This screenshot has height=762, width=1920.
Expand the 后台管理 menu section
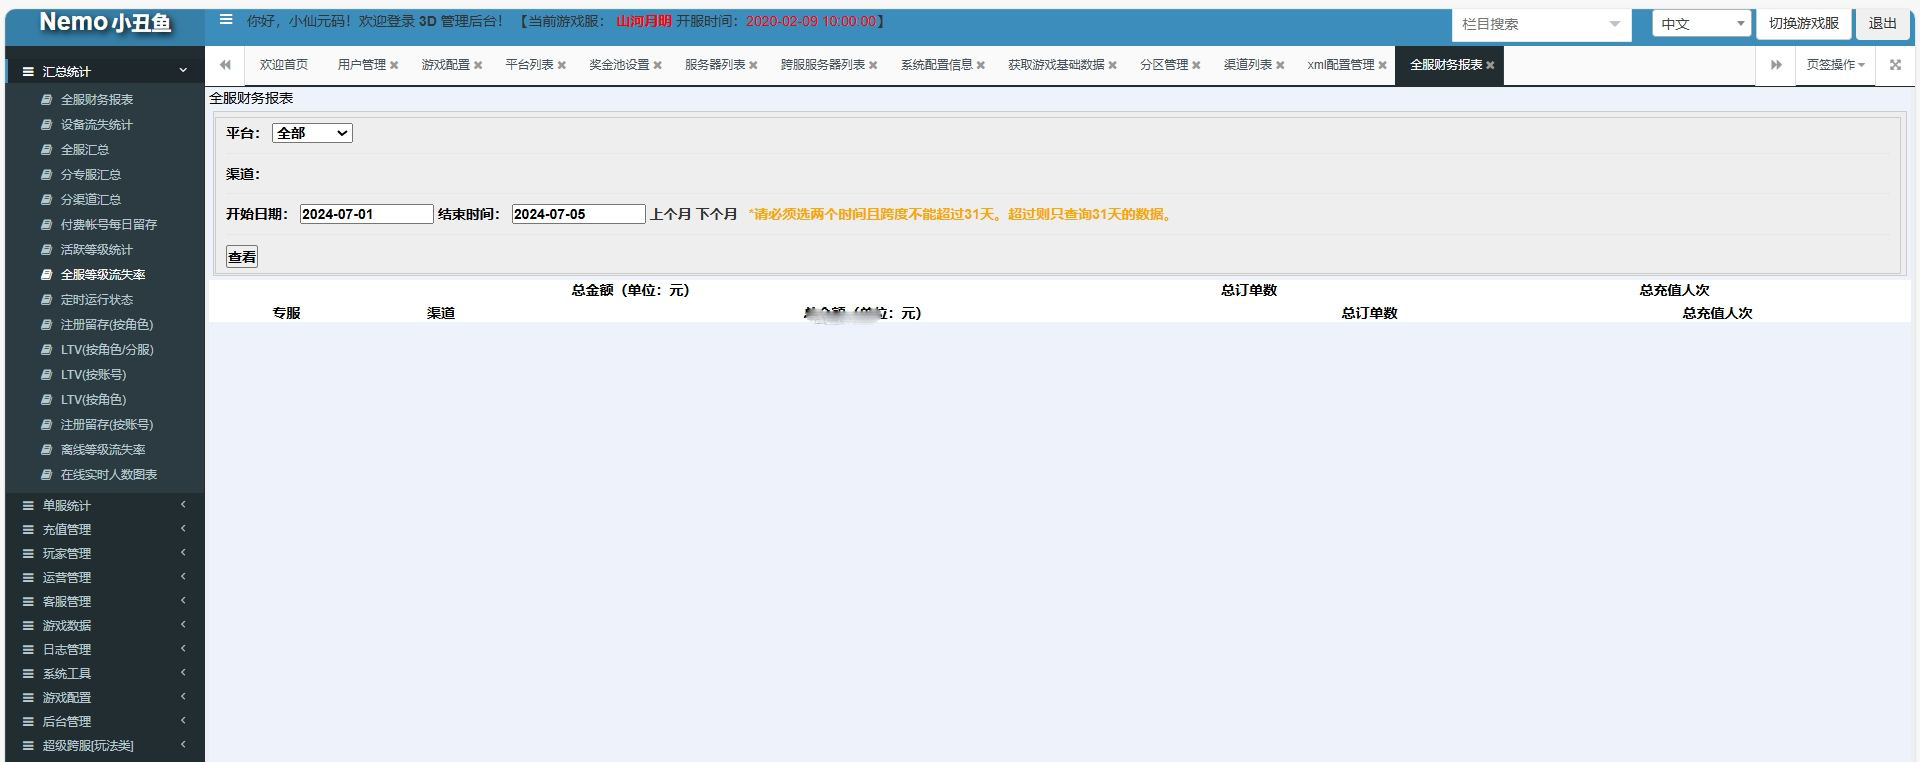[x=105, y=721]
